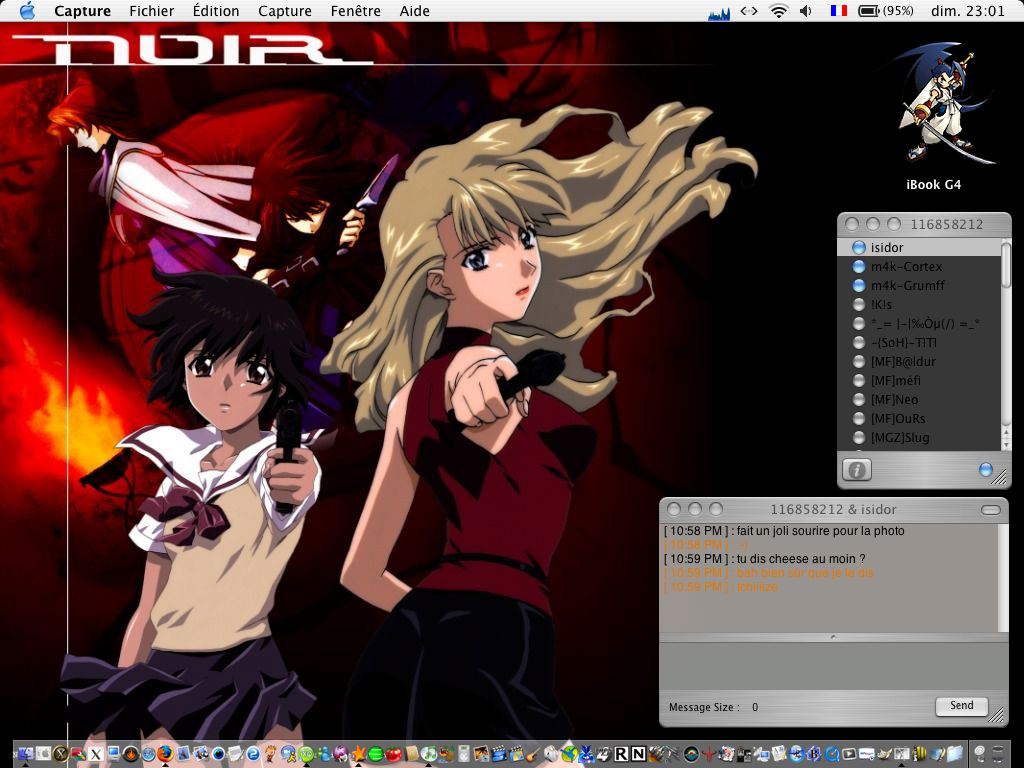The width and height of the screenshot is (1024, 768).
Task: Click the blue status orb in buddy list
Action: pos(985,469)
